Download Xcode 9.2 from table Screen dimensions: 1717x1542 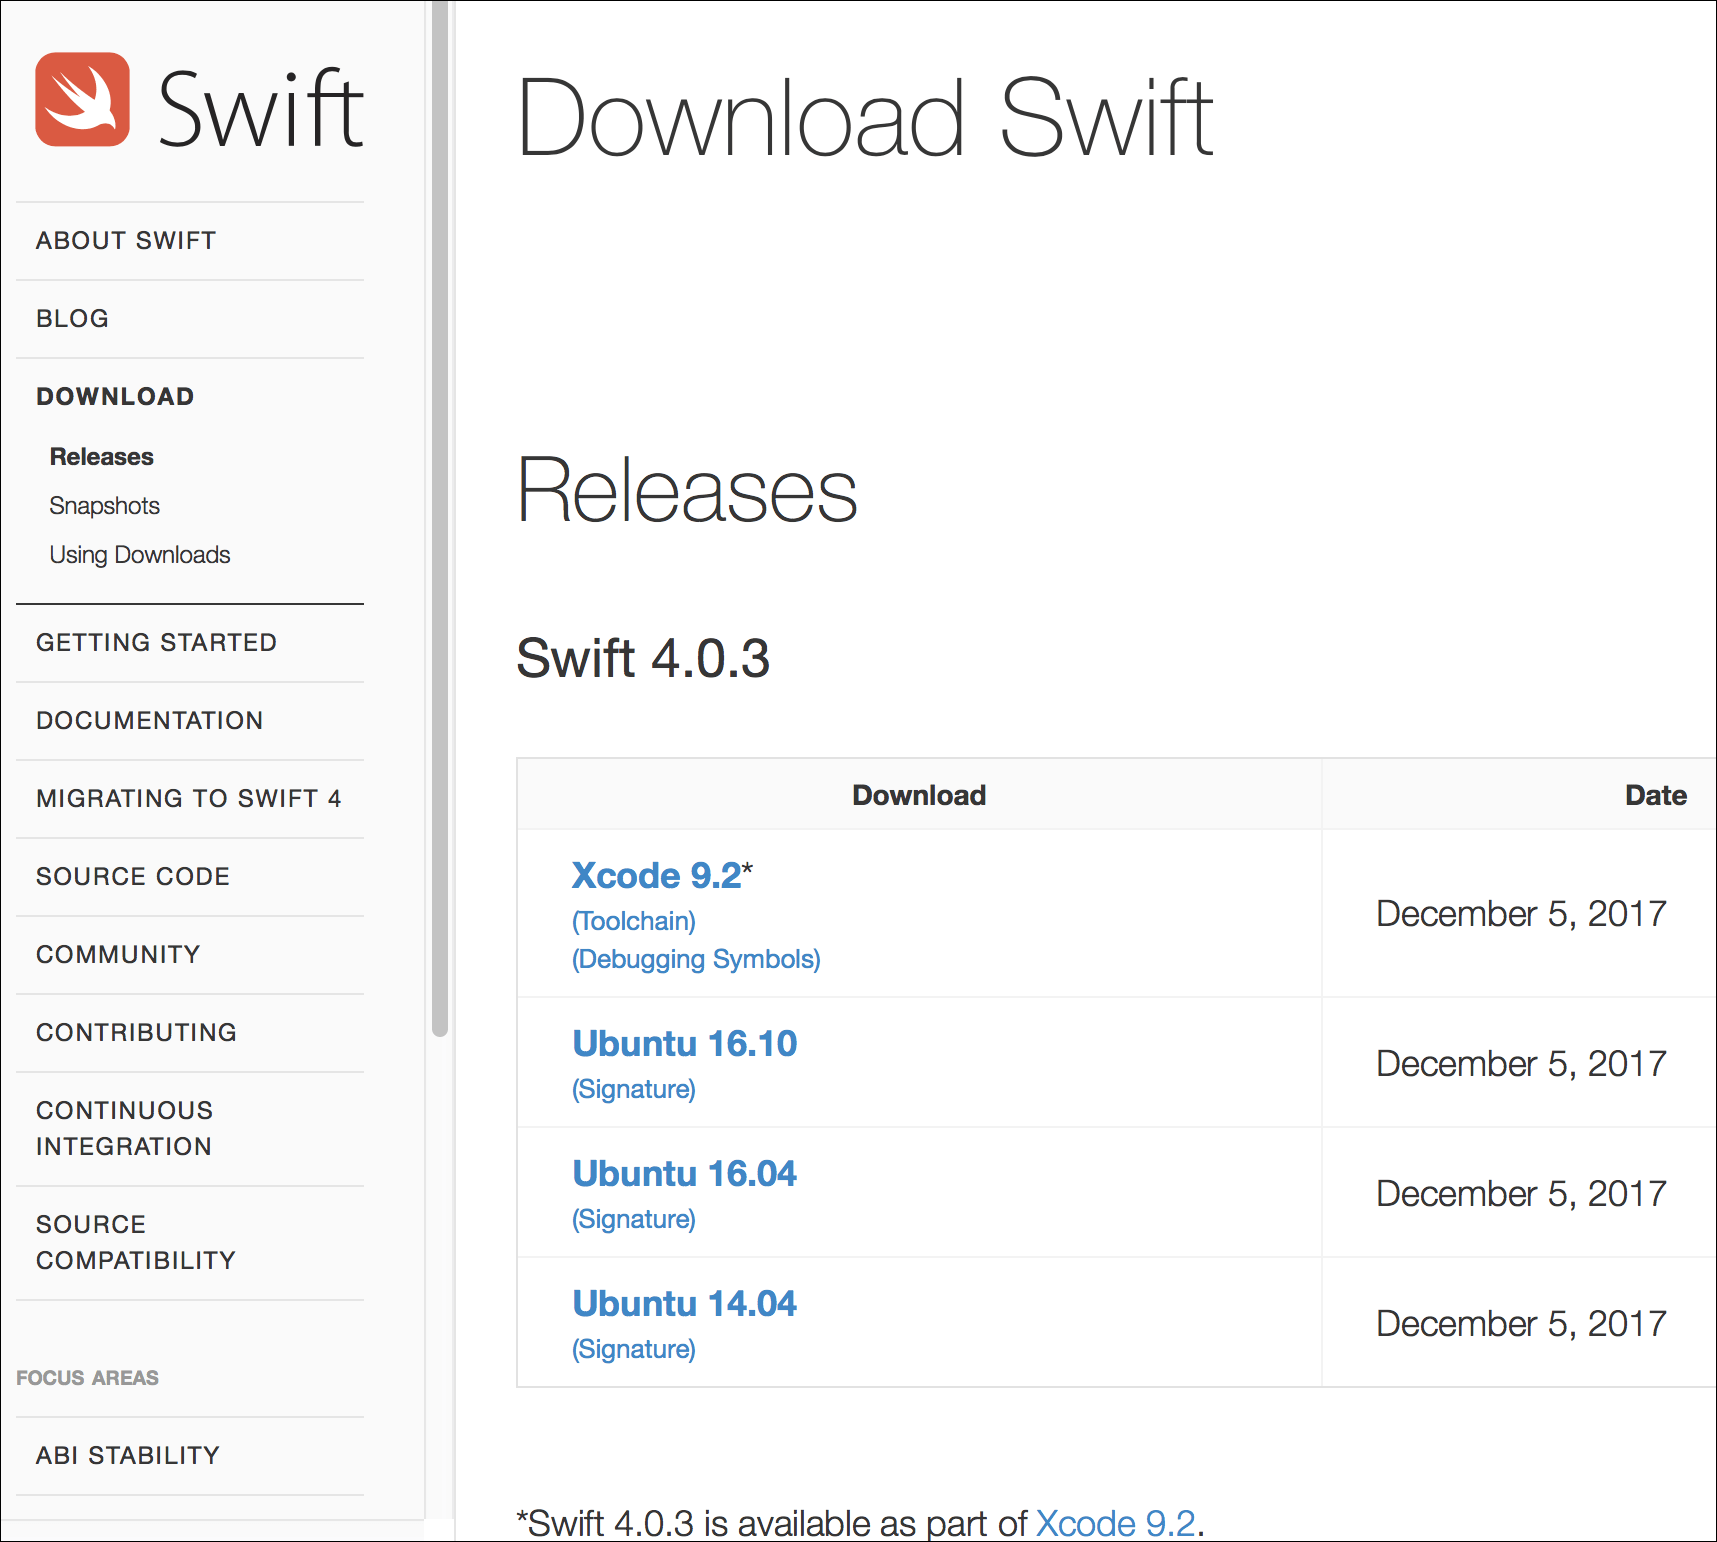pyautogui.click(x=657, y=876)
